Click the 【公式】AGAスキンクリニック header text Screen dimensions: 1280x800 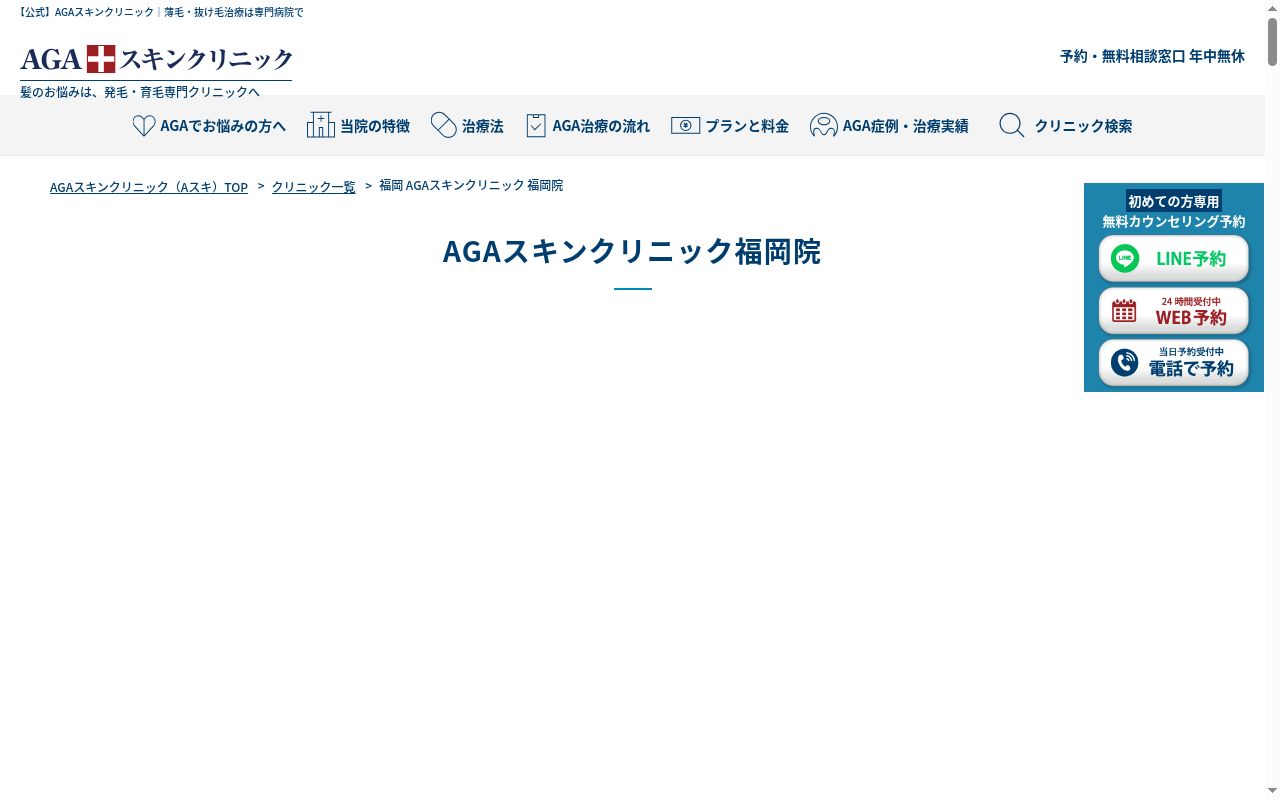[x=160, y=12]
